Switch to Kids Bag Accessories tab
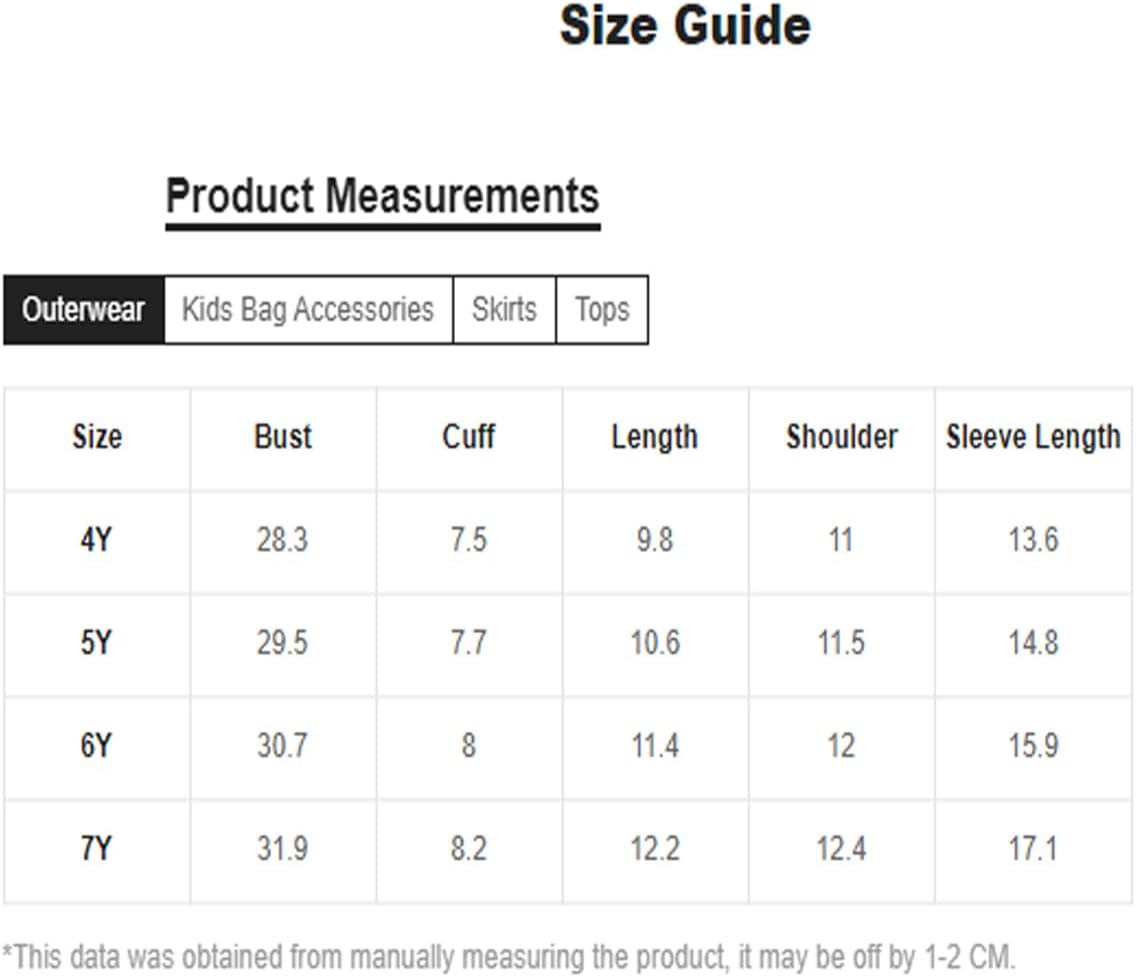This screenshot has height=977, width=1136. tap(309, 310)
